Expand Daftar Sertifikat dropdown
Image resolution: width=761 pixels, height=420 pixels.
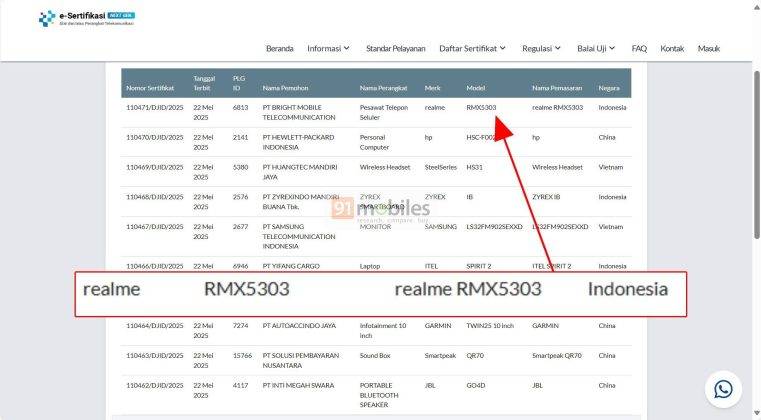tap(472, 49)
